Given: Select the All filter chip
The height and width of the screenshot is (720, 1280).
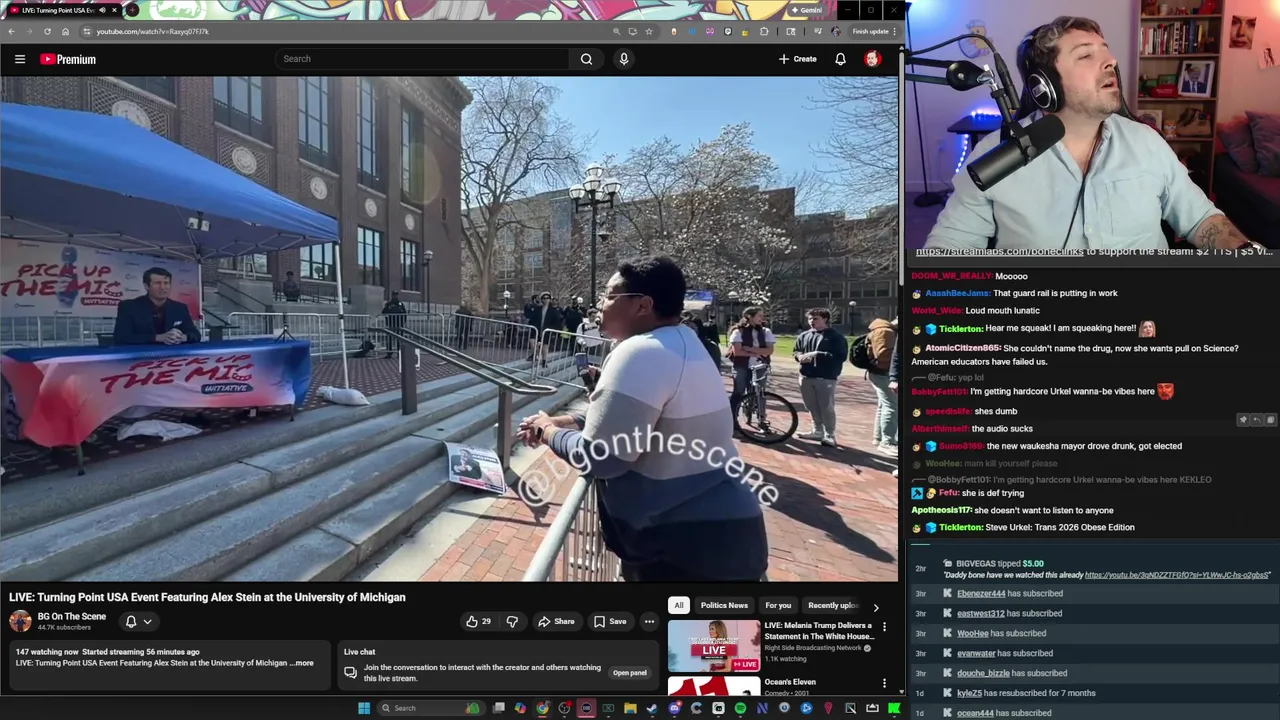Looking at the screenshot, I should coord(678,605).
